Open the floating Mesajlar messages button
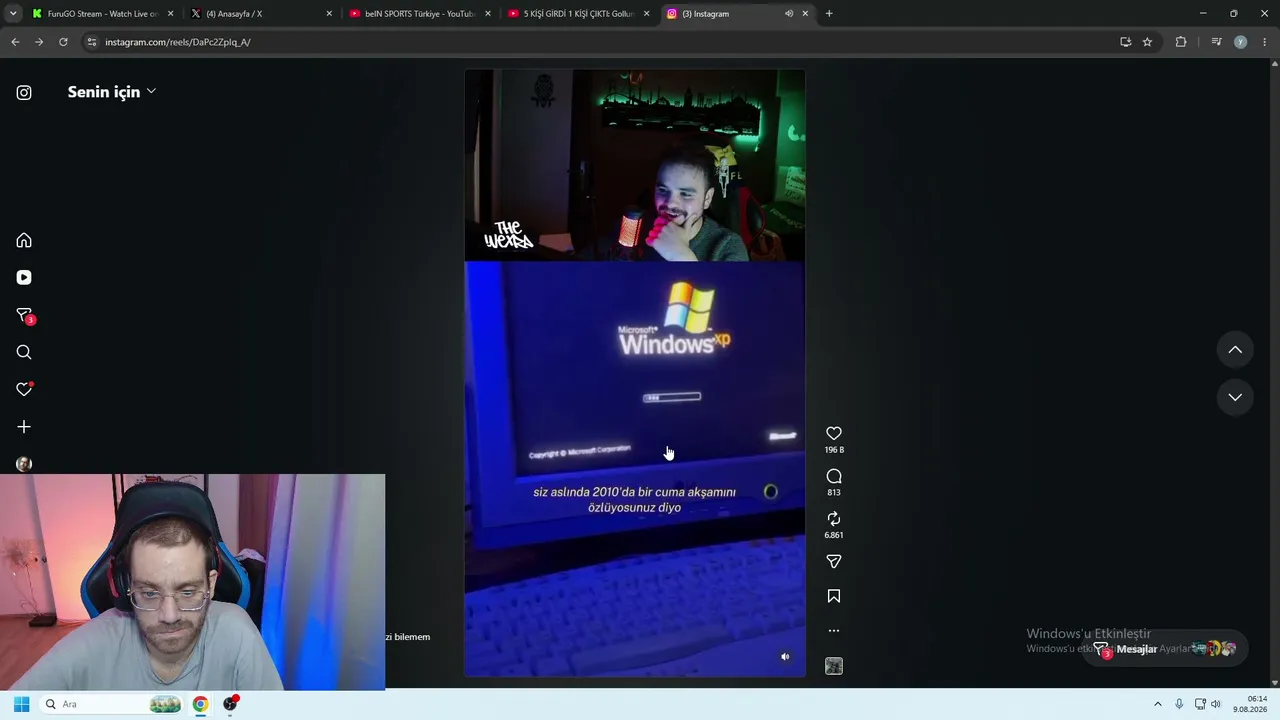 [x=1165, y=649]
